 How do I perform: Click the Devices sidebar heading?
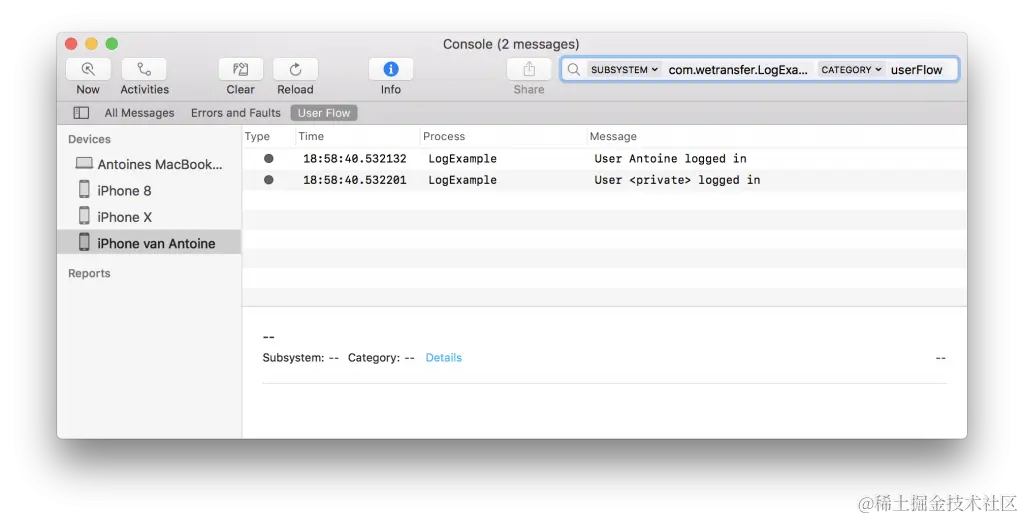point(89,139)
